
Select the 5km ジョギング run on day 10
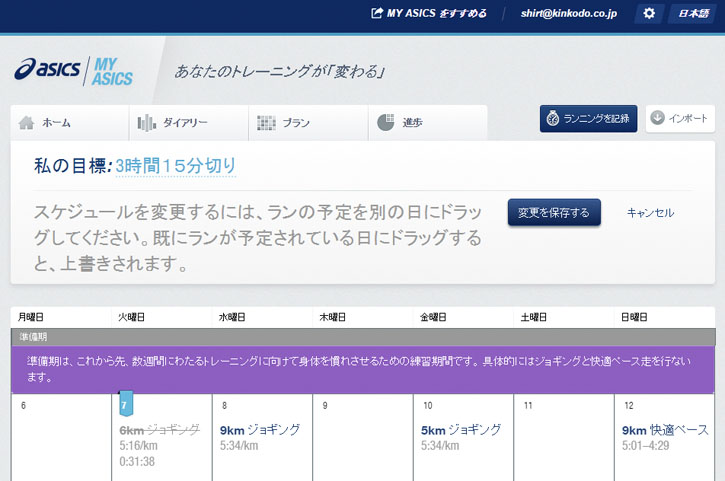point(461,430)
